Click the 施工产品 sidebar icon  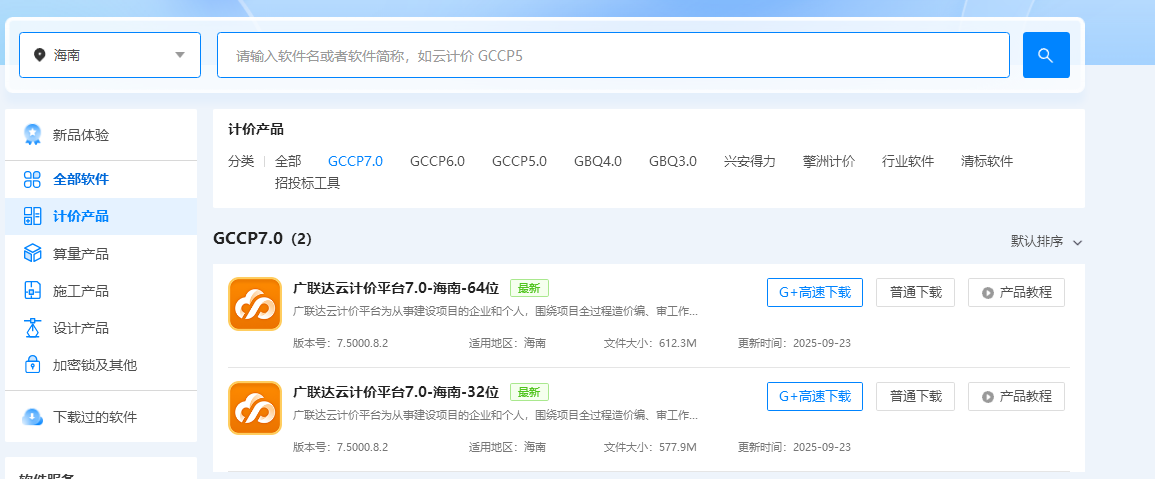click(32, 290)
